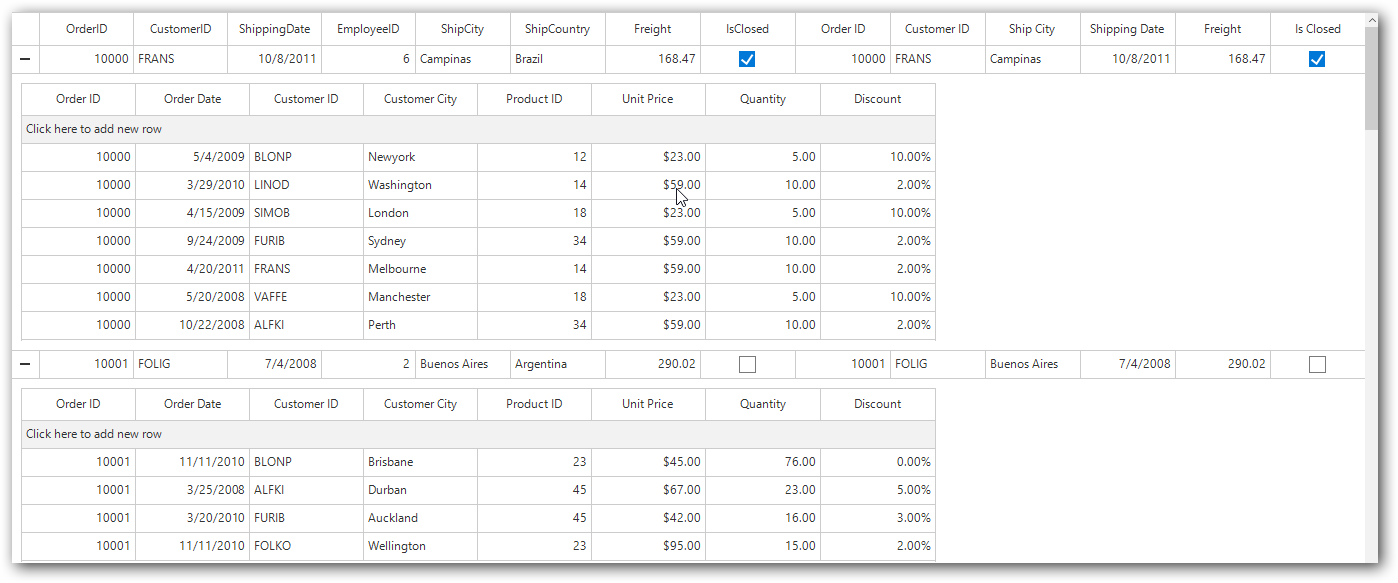
Task: Select the 10000 order link in BLONP row
Action: click(108, 156)
